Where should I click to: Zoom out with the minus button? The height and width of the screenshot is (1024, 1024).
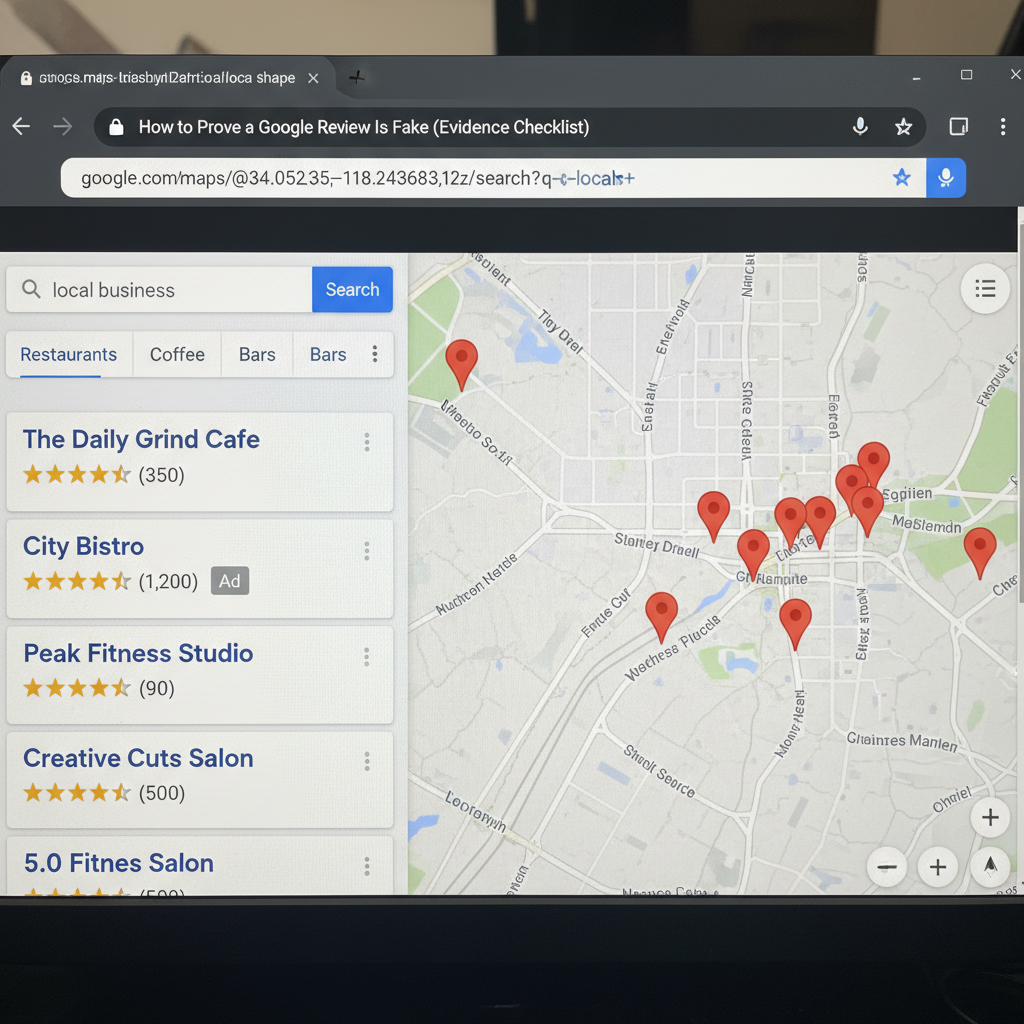[886, 867]
